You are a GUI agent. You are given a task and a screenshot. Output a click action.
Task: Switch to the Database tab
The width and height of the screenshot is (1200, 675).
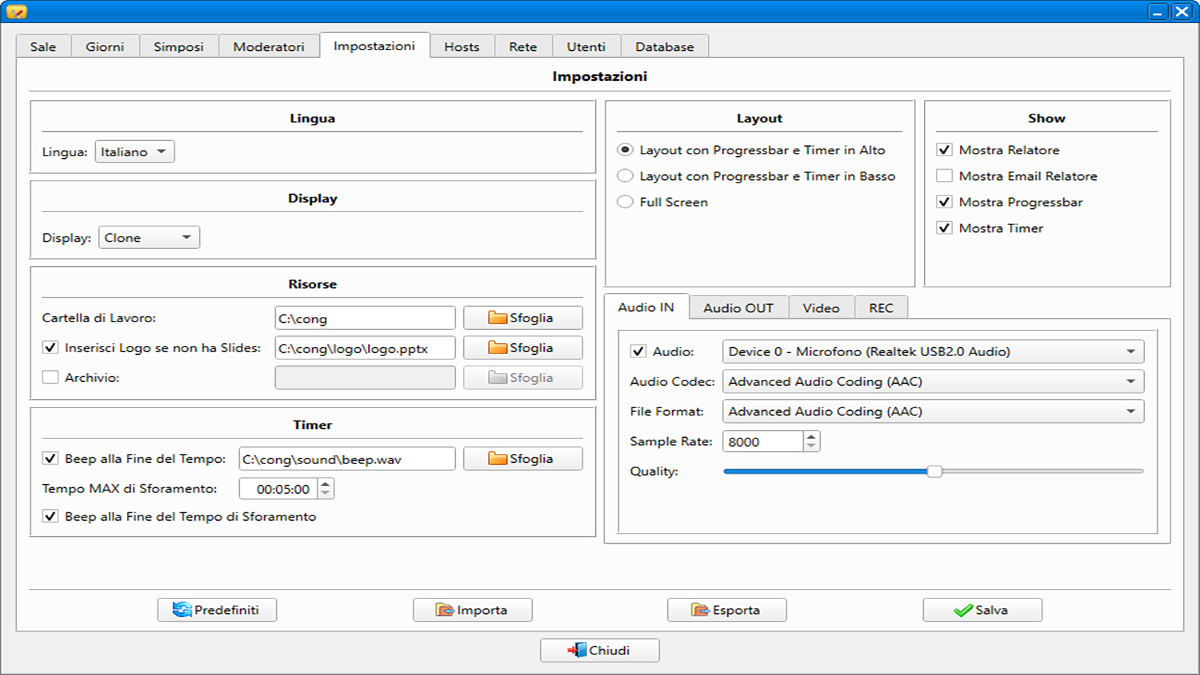(665, 47)
